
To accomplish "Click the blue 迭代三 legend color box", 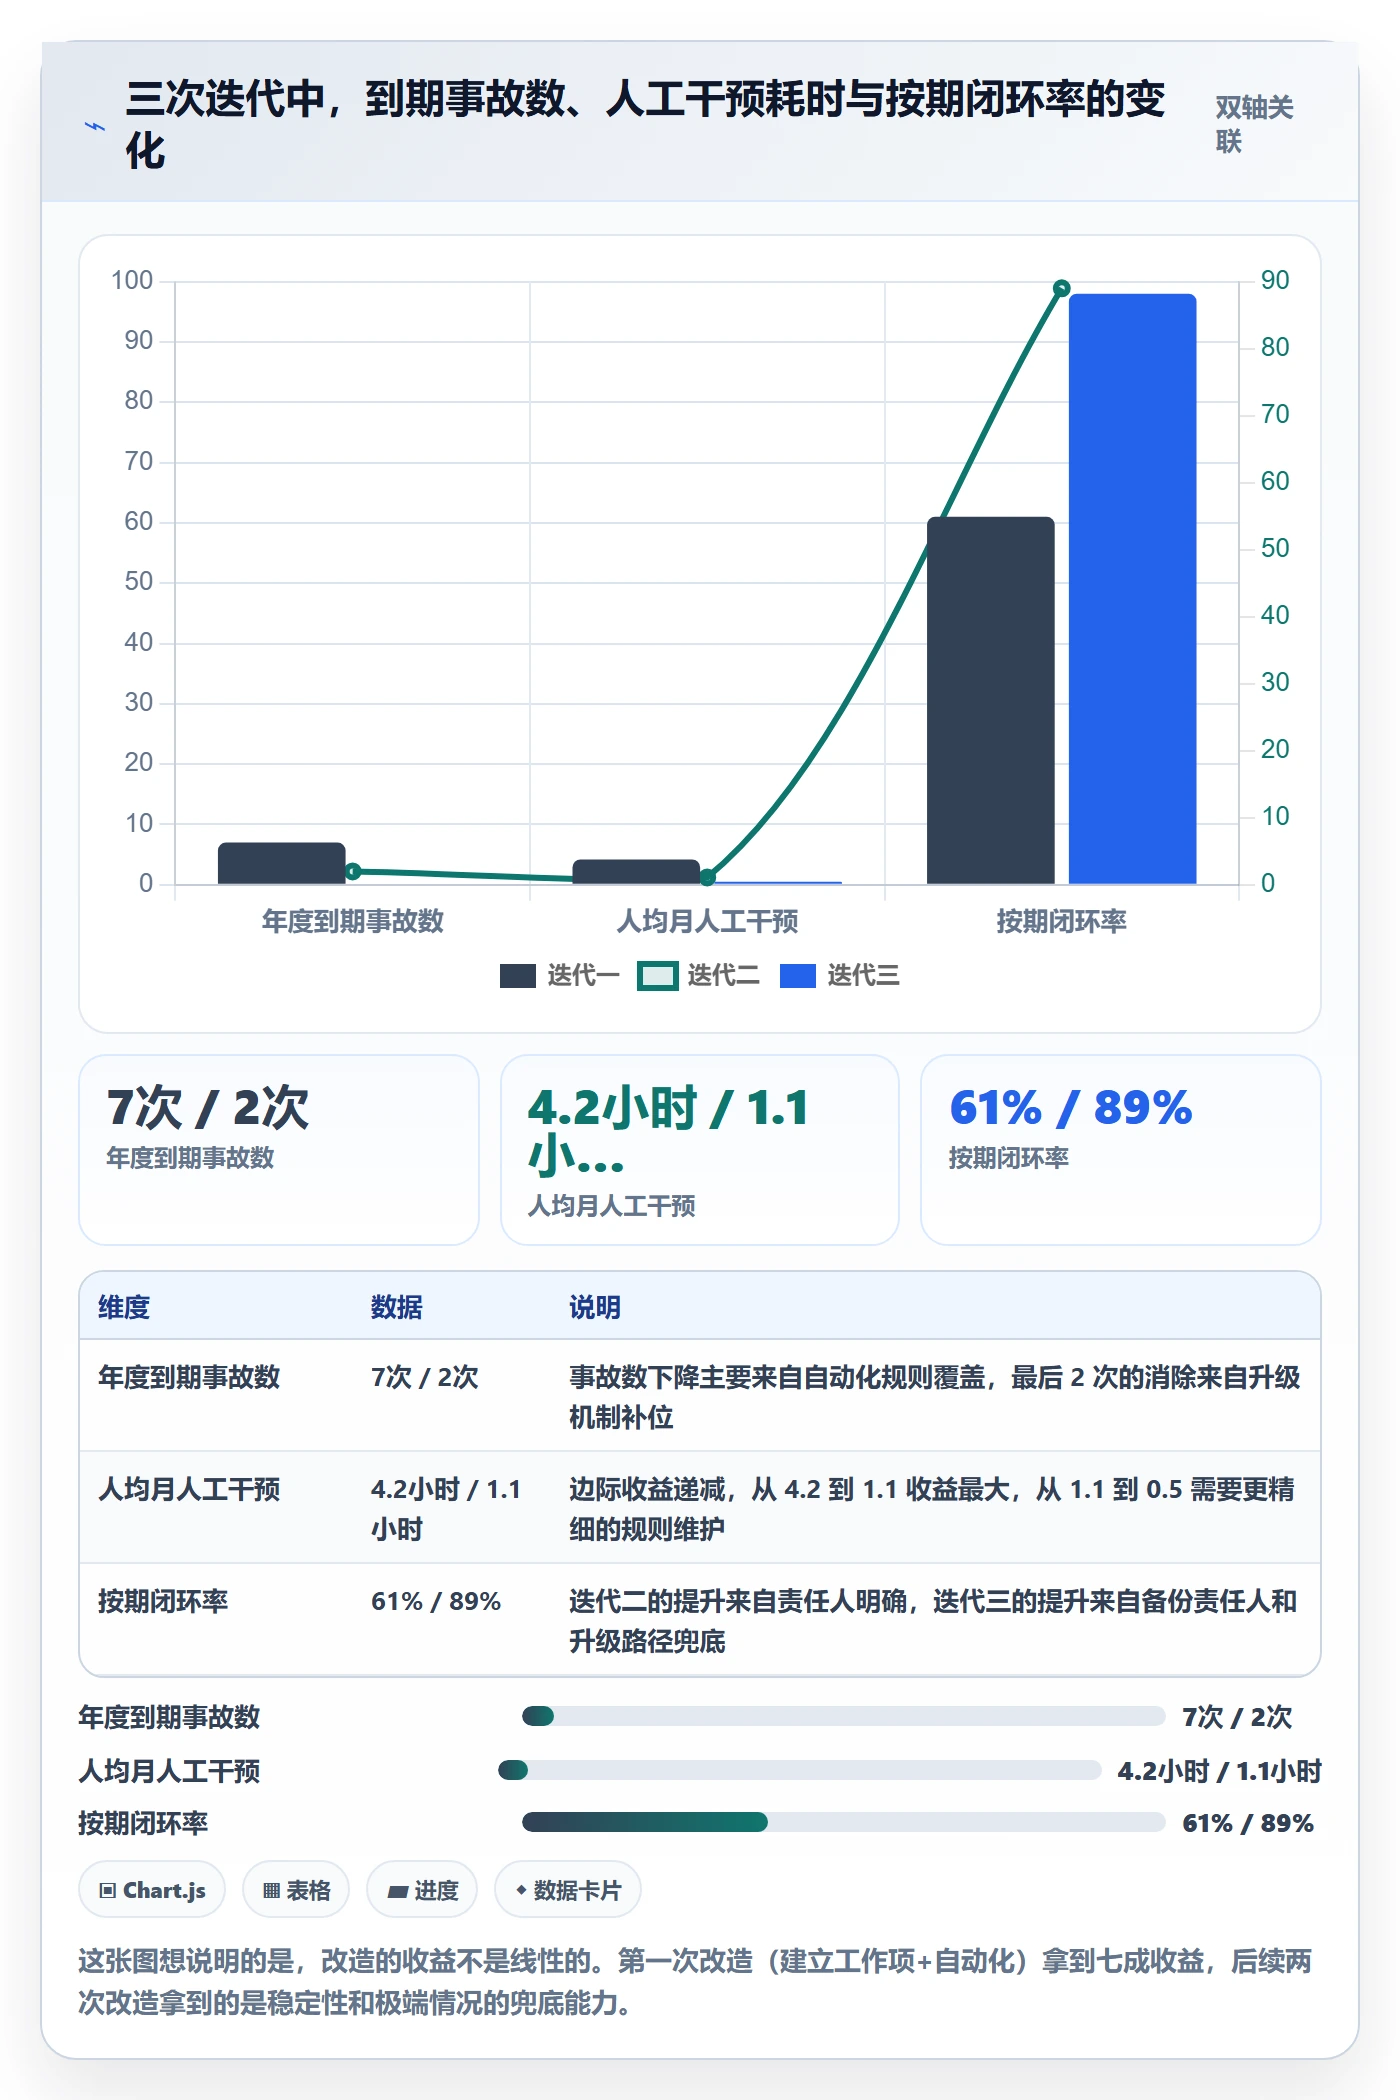I will 798,975.
